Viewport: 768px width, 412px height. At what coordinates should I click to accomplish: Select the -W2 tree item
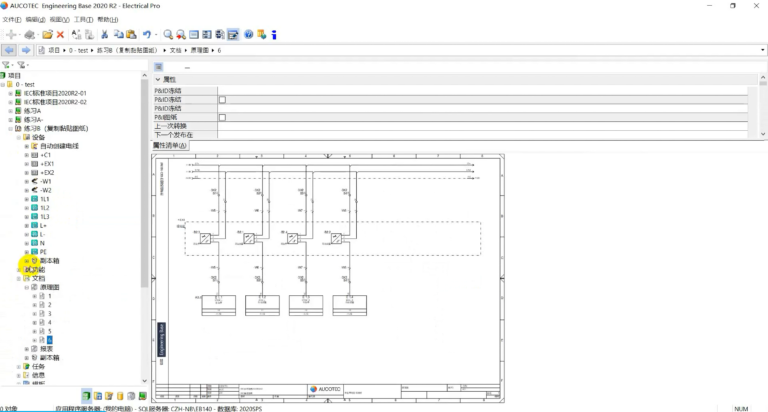46,190
